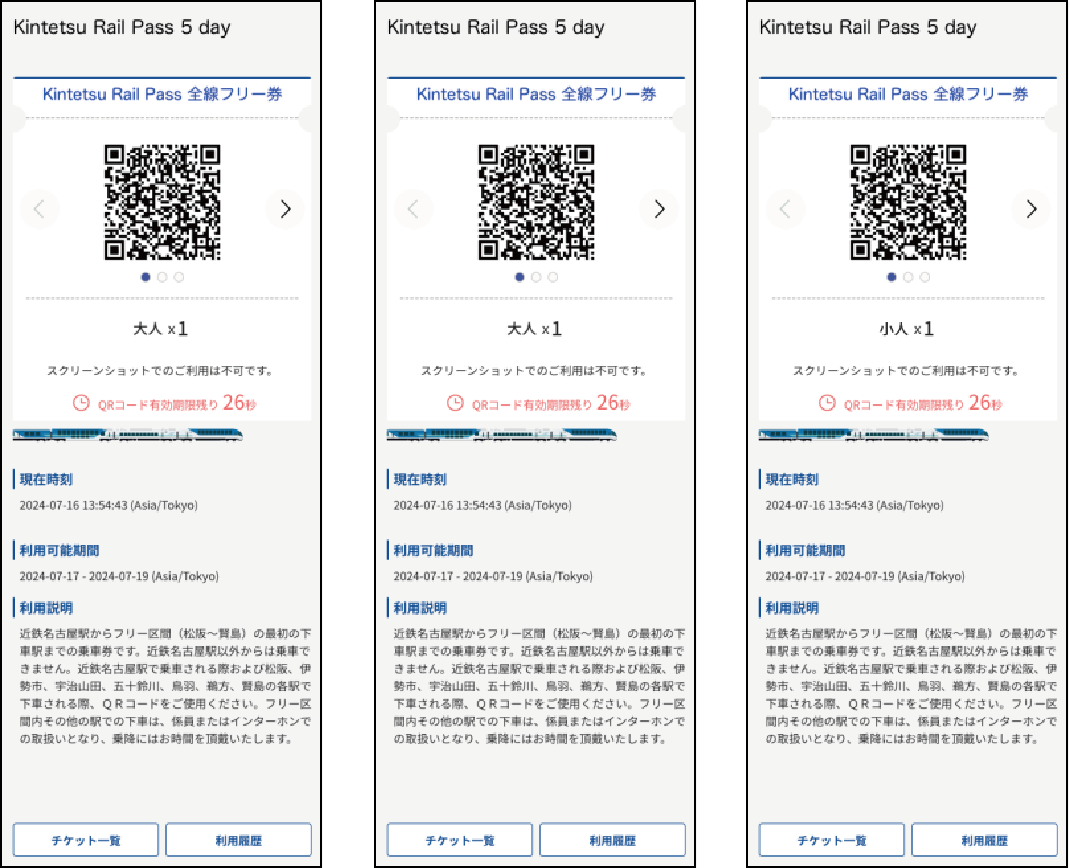Open 利用履歴 on the middle ticket panel
The height and width of the screenshot is (868, 1070).
click(613, 840)
